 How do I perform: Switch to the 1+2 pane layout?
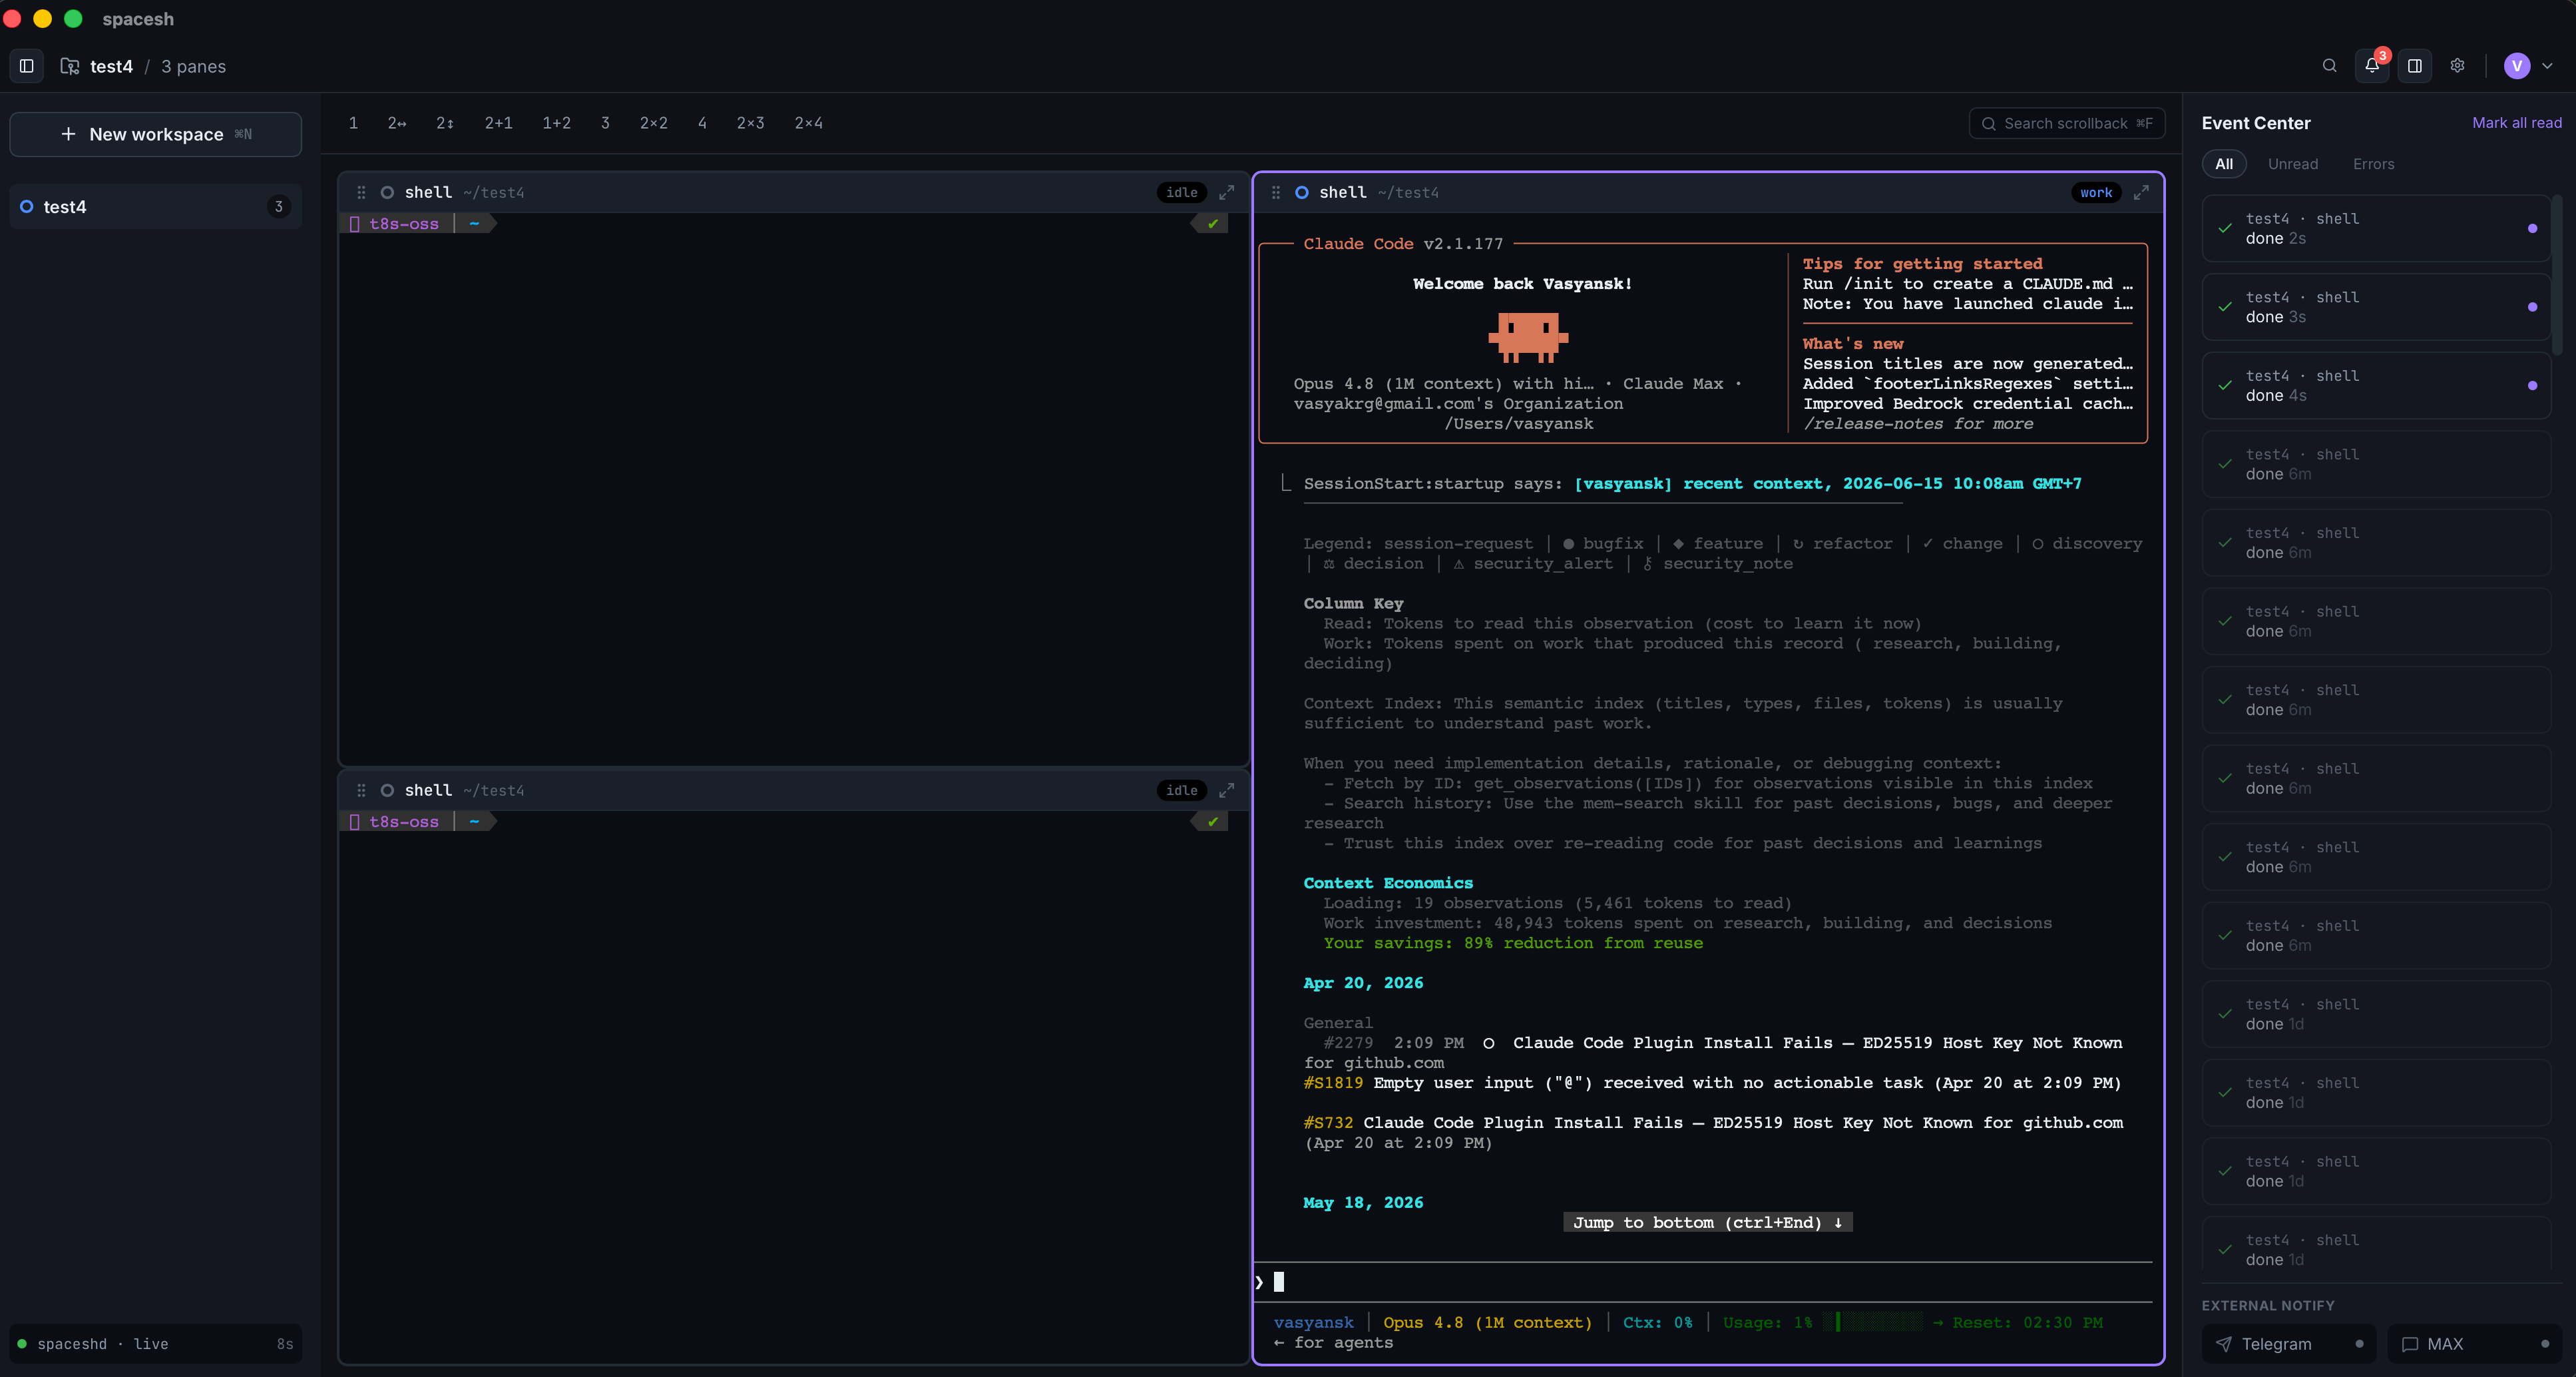click(x=556, y=123)
